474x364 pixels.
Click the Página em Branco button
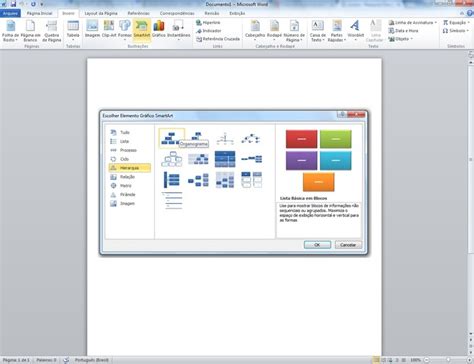pyautogui.click(x=30, y=31)
